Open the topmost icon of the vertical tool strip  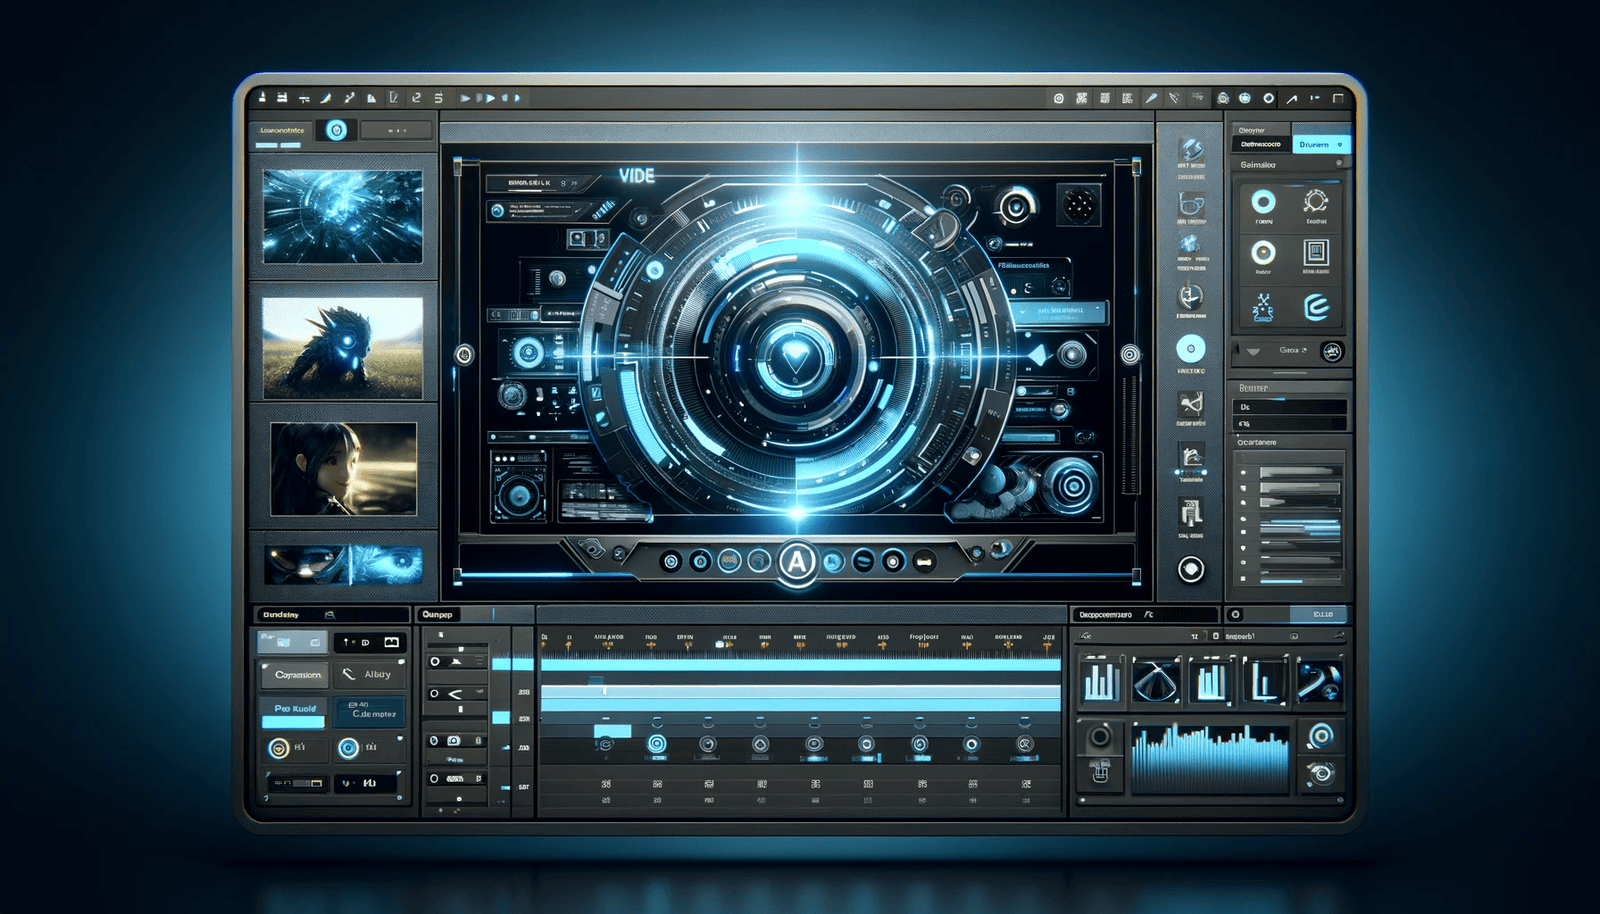click(x=1190, y=150)
